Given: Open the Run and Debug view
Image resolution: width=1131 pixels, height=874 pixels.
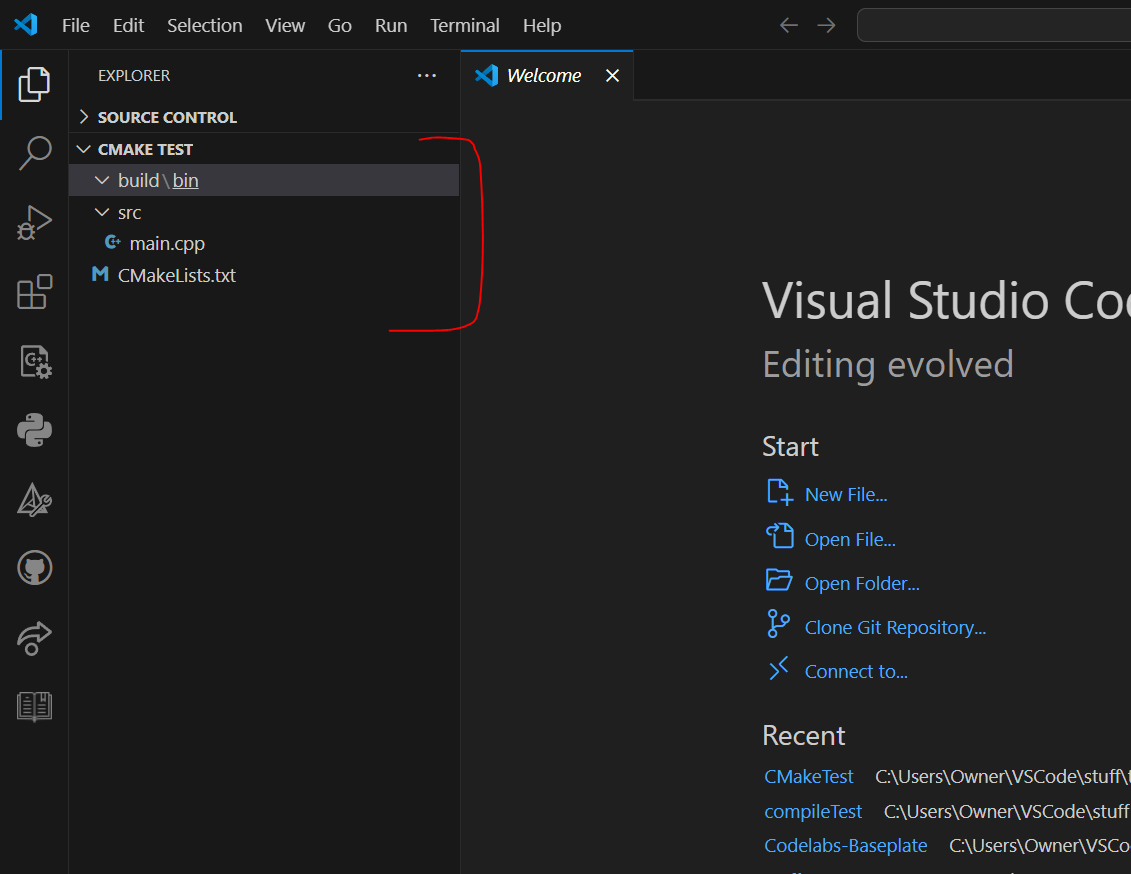Looking at the screenshot, I should 34,223.
